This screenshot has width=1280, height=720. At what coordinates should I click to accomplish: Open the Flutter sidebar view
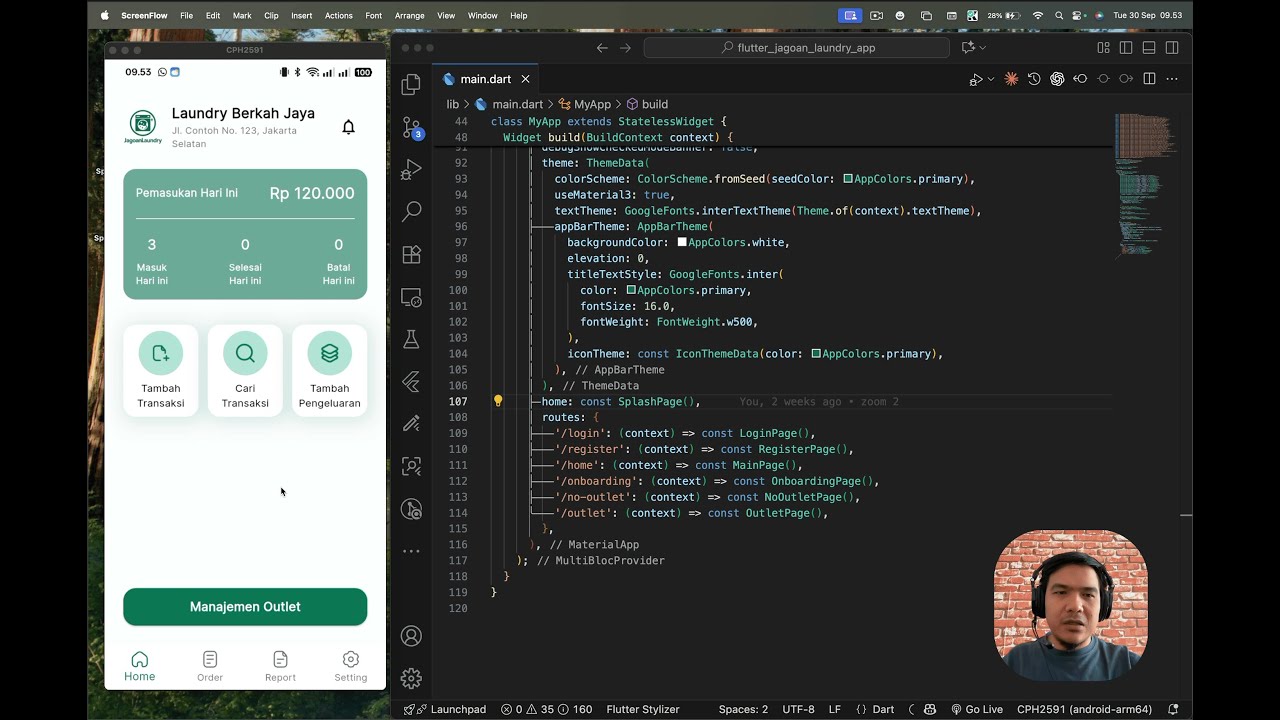click(411, 381)
